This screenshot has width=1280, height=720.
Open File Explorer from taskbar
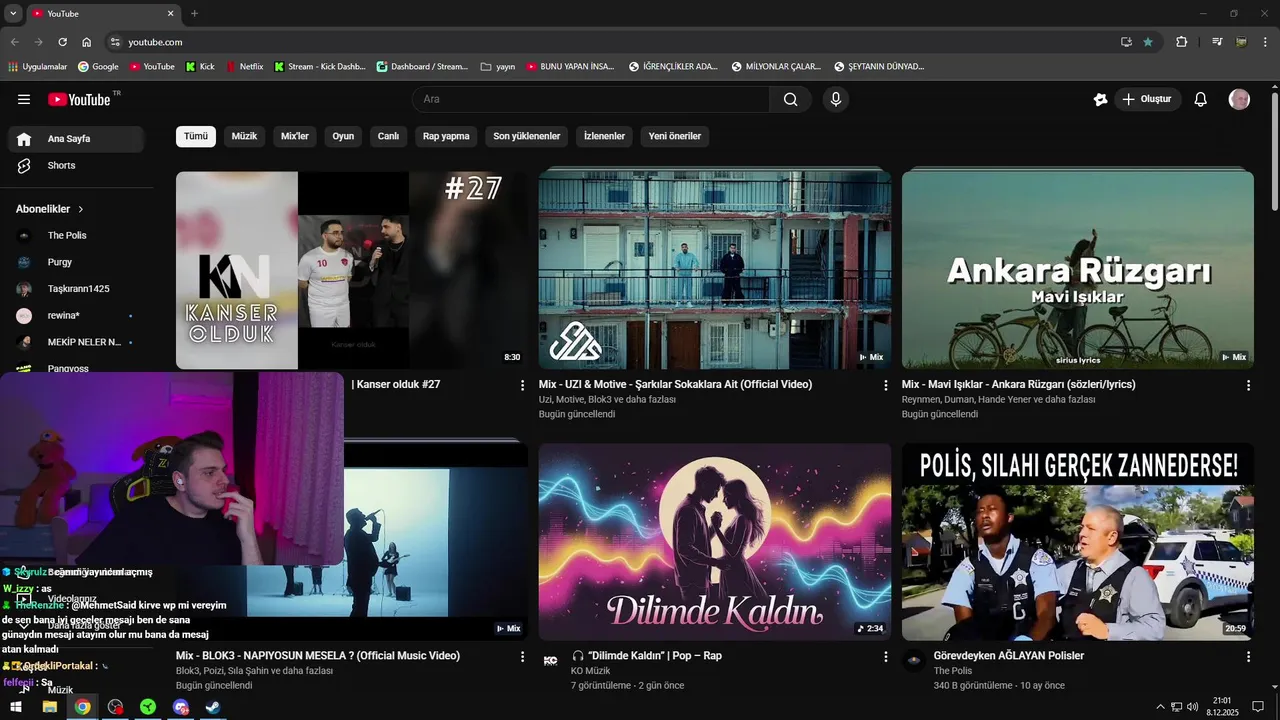(x=49, y=707)
